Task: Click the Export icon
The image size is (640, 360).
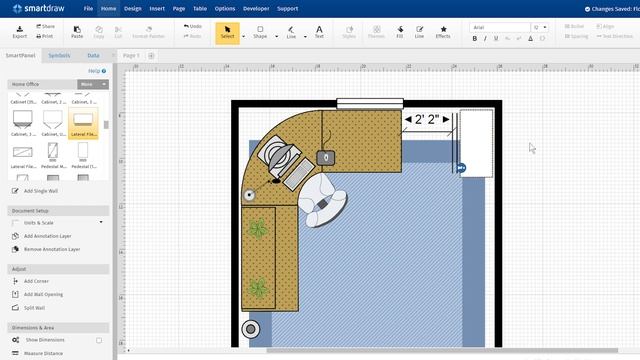Action: (19, 32)
